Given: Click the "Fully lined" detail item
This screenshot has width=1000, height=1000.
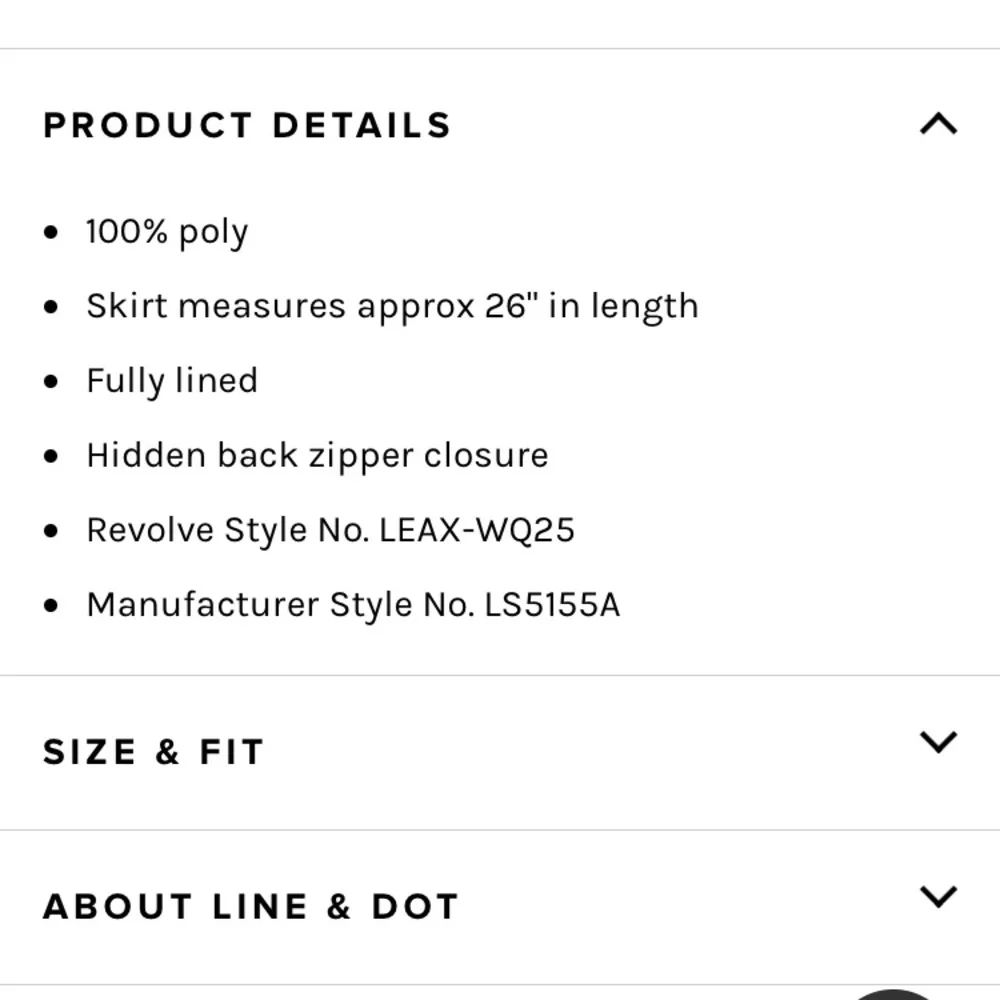Looking at the screenshot, I should (172, 381).
